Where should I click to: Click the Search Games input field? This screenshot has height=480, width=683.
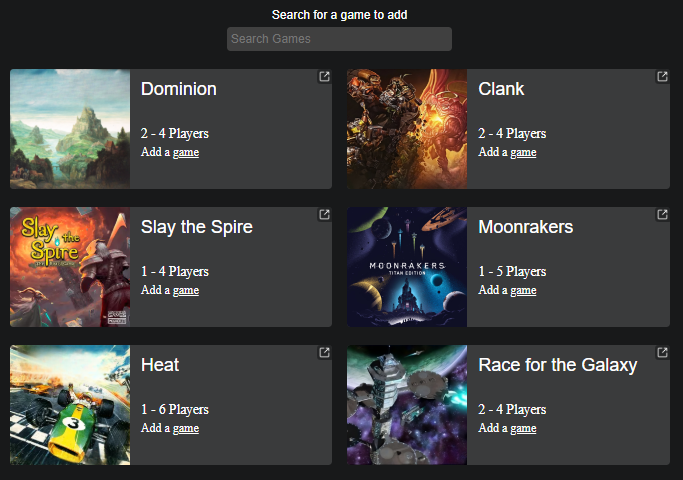tap(339, 39)
